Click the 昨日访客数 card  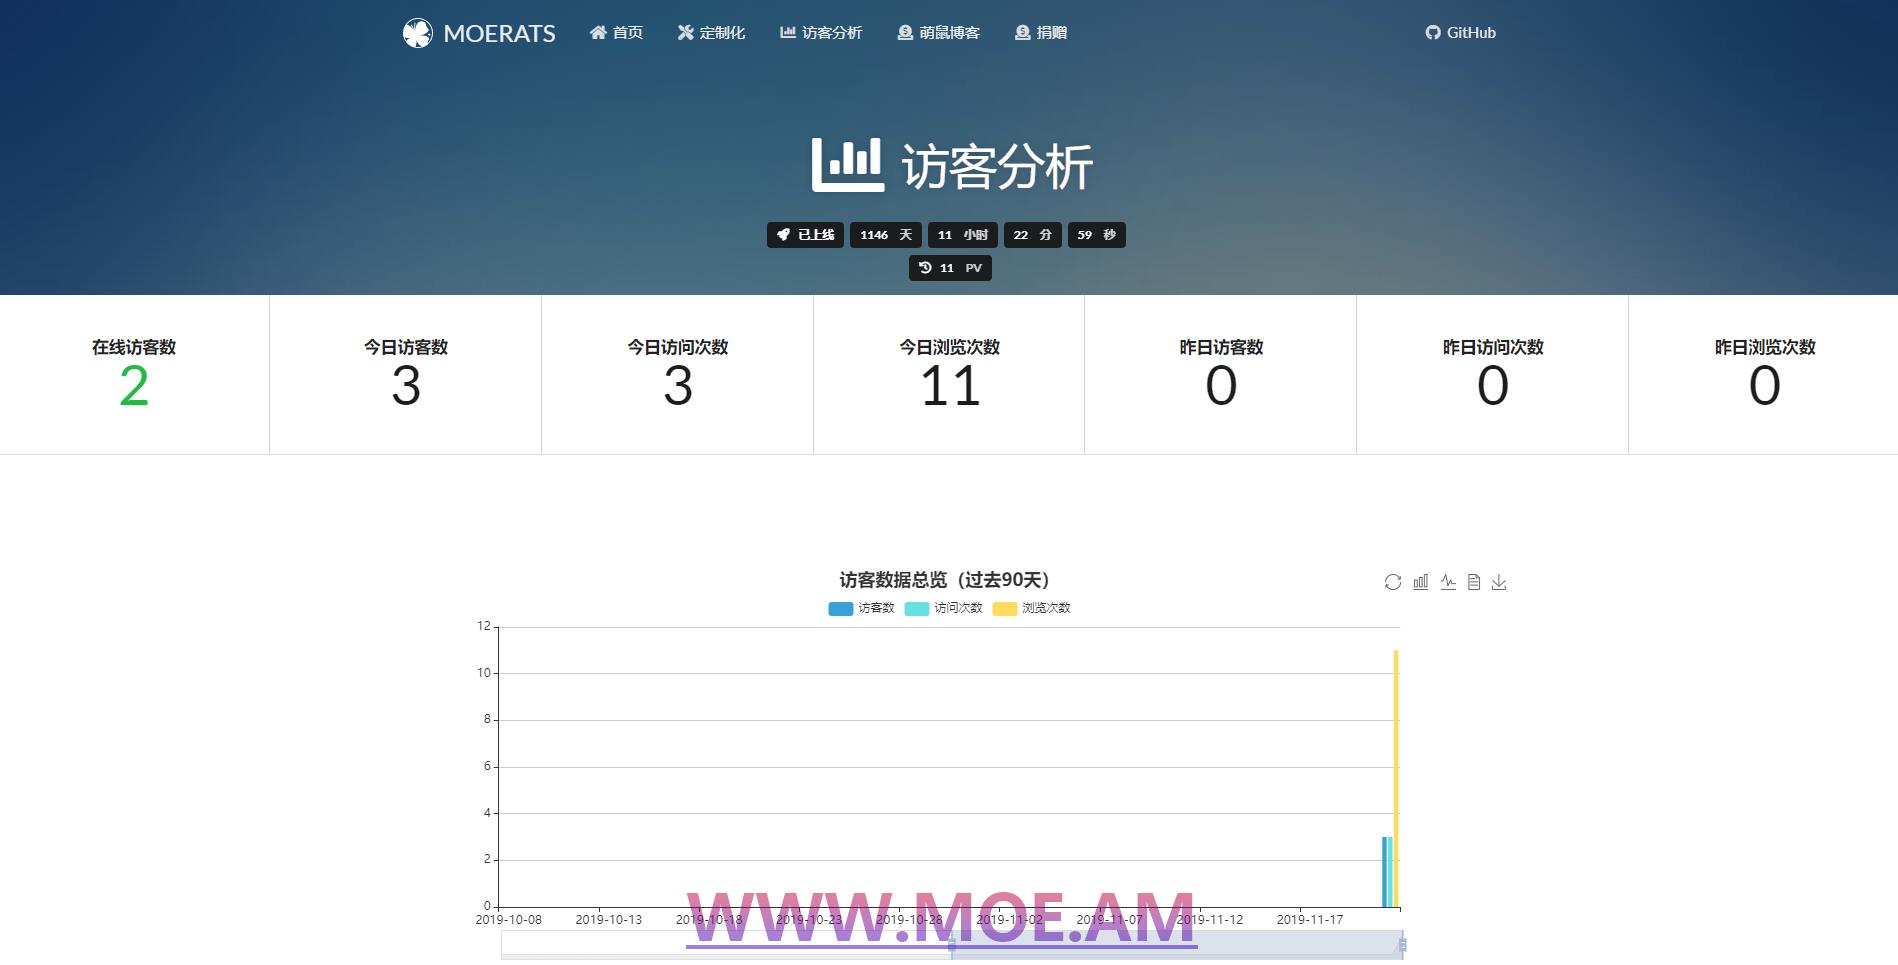point(1221,375)
